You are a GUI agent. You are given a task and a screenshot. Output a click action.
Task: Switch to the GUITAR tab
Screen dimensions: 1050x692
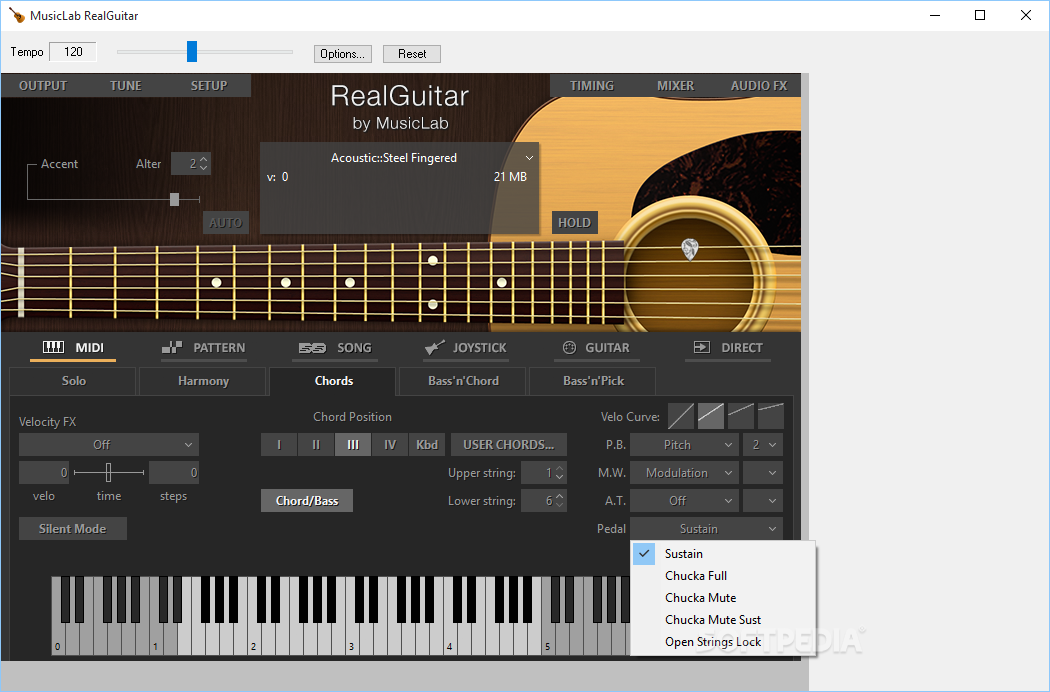pyautogui.click(x=596, y=348)
